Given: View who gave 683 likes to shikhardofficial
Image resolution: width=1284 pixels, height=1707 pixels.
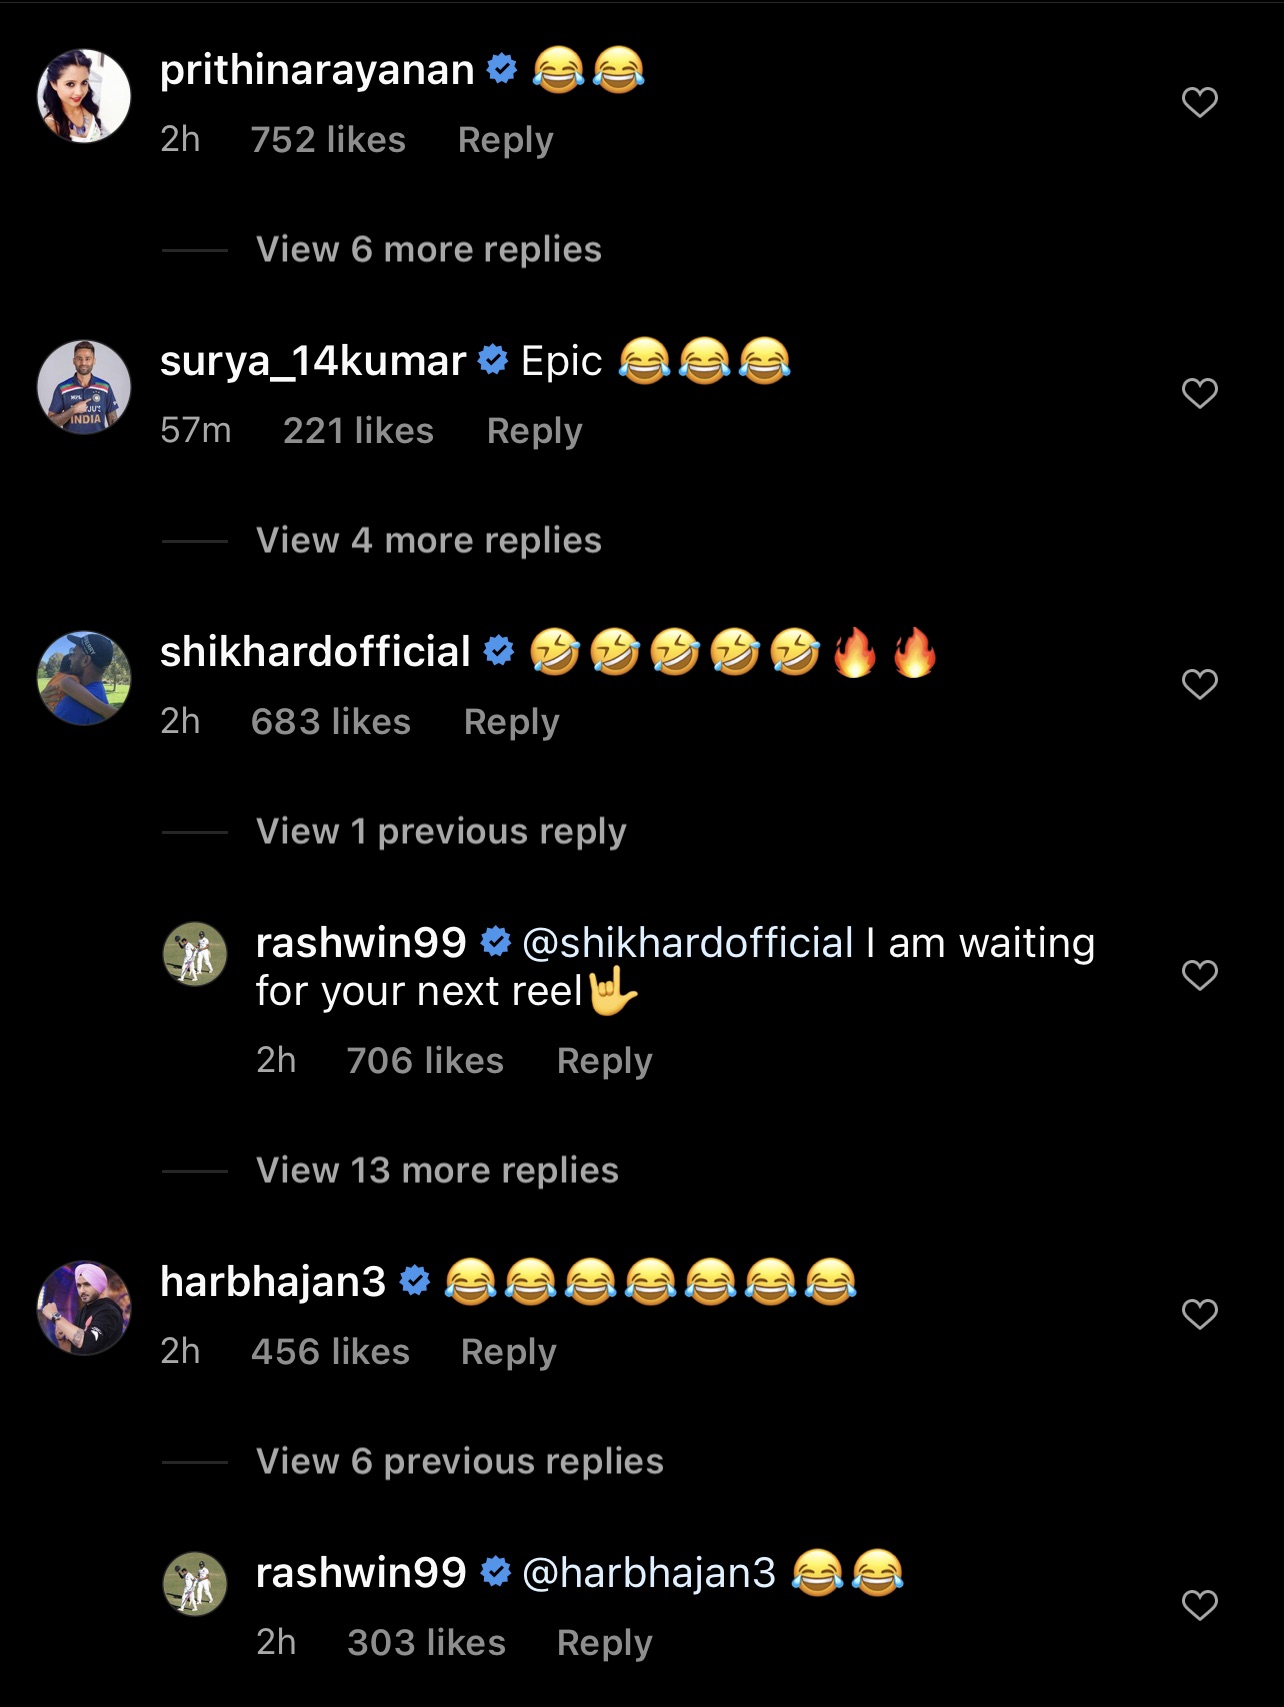Looking at the screenshot, I should click(x=330, y=722).
